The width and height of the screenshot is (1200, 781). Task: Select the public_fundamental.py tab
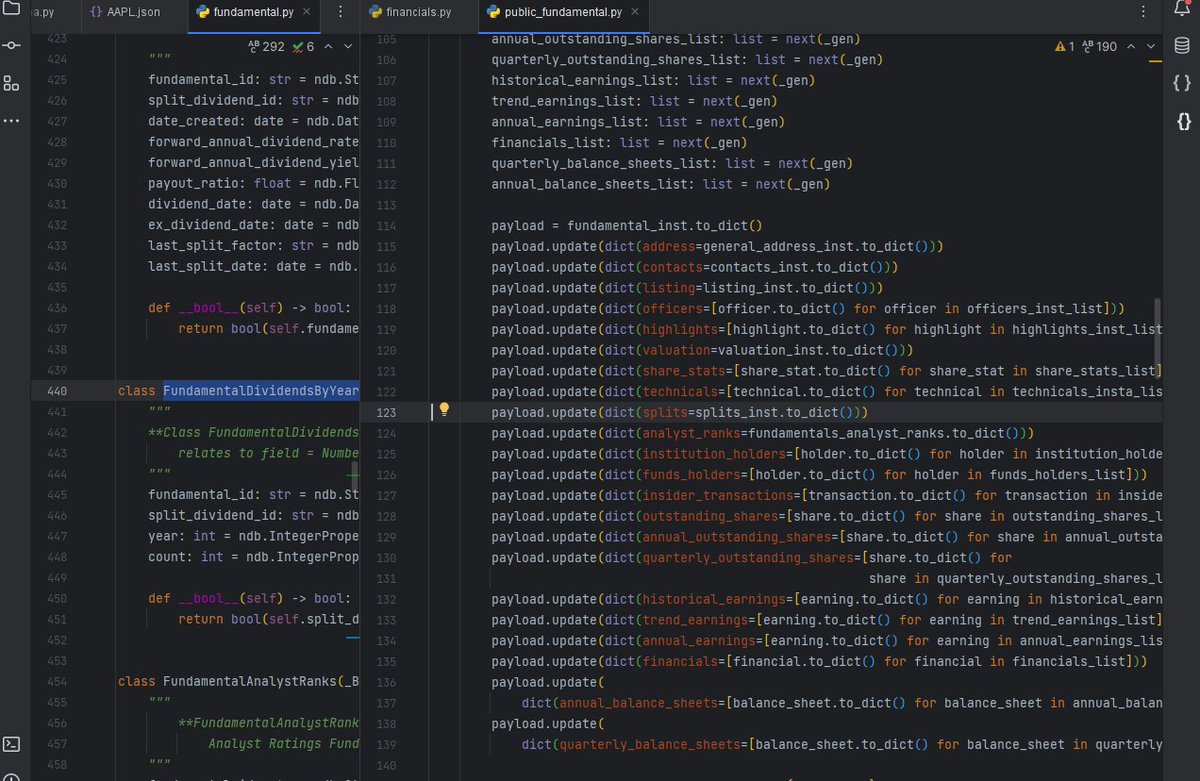tap(565, 12)
